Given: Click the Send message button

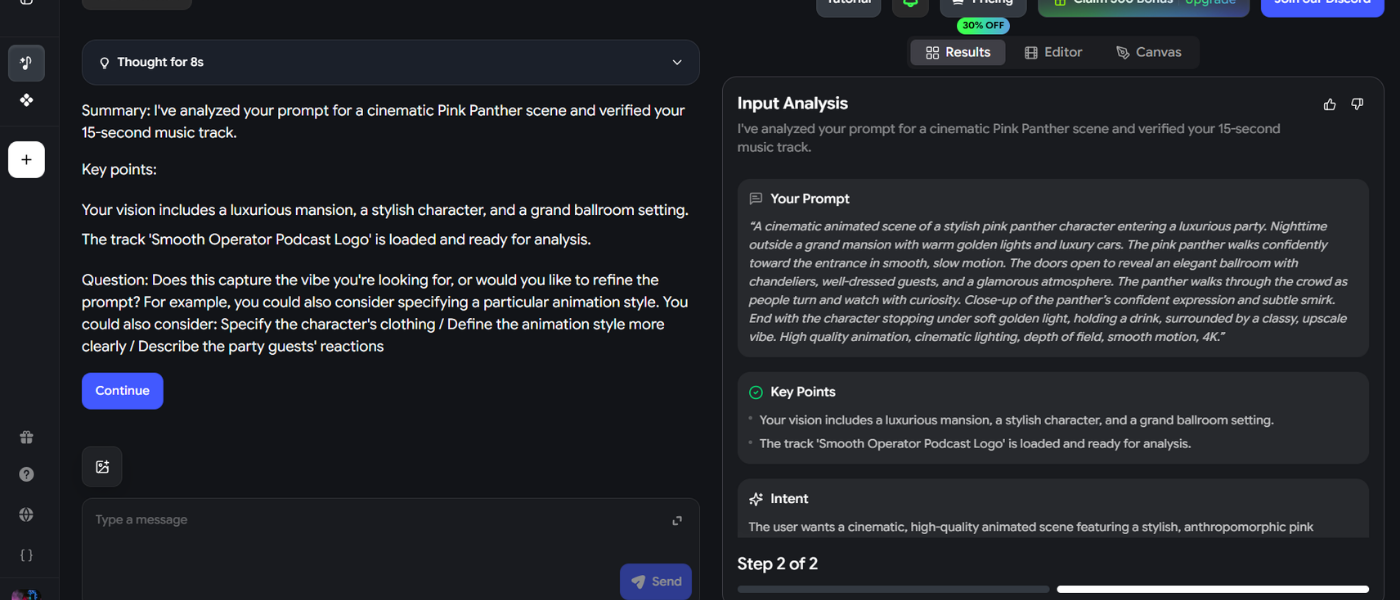Looking at the screenshot, I should point(656,582).
